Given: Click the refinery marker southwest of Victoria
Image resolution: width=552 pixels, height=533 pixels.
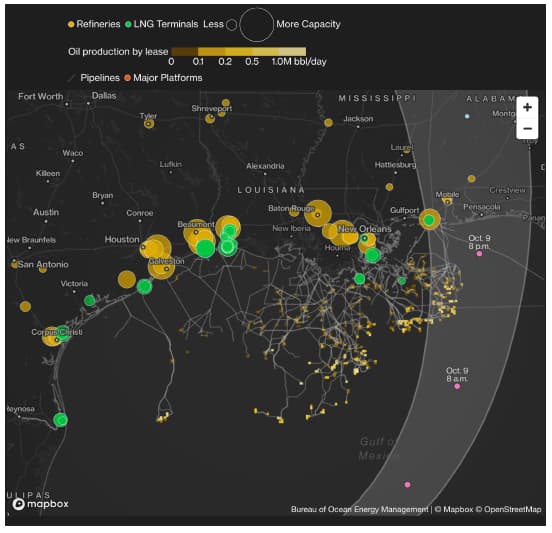Looking at the screenshot, I should click(x=25, y=306).
